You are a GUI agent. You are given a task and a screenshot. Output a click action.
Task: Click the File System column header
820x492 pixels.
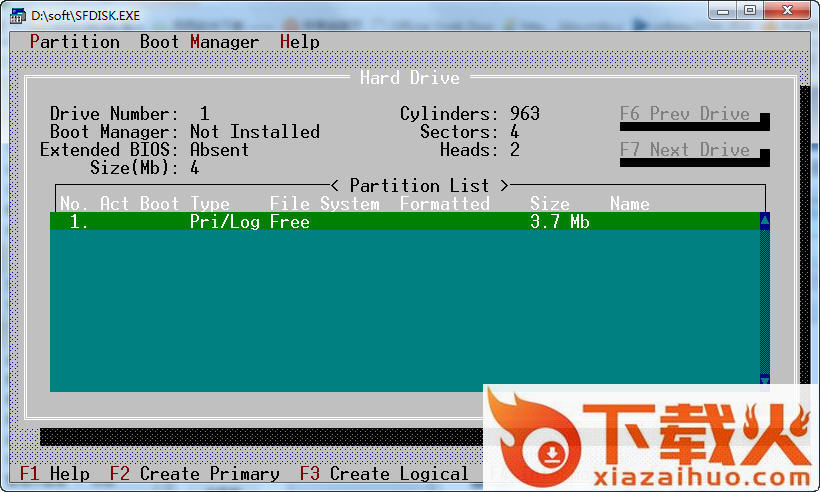pos(325,204)
